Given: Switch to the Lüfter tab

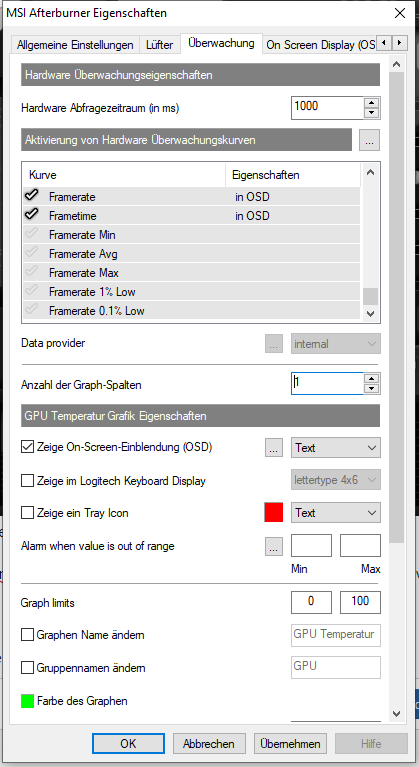Looking at the screenshot, I should (159, 45).
